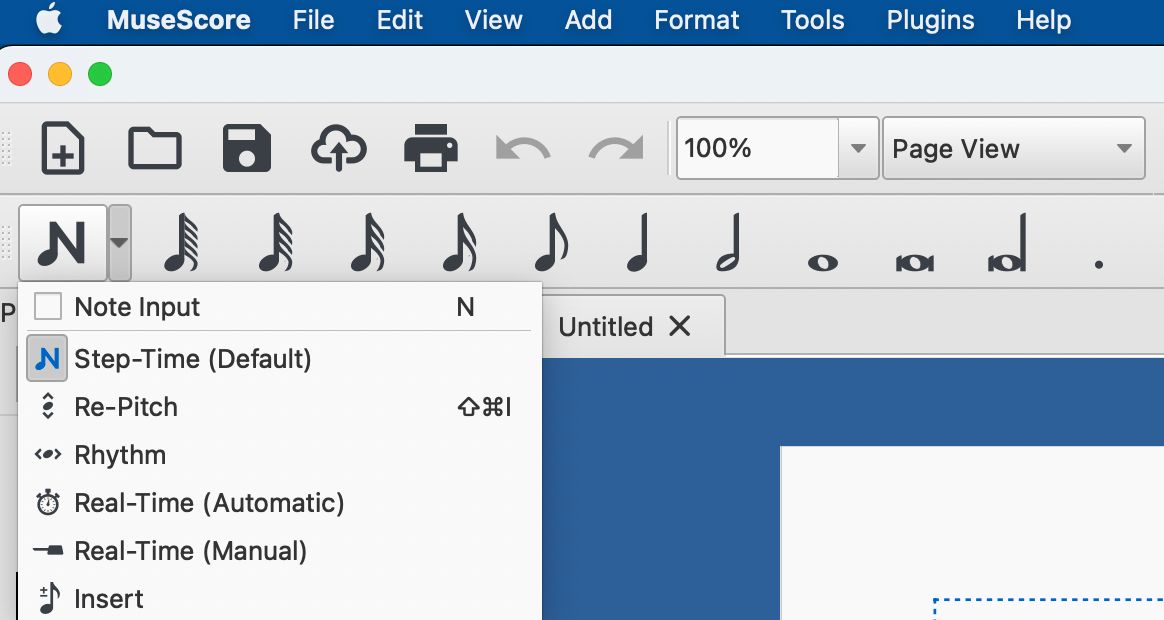Select the quarter note duration
This screenshot has height=620, width=1164.
[x=639, y=242]
